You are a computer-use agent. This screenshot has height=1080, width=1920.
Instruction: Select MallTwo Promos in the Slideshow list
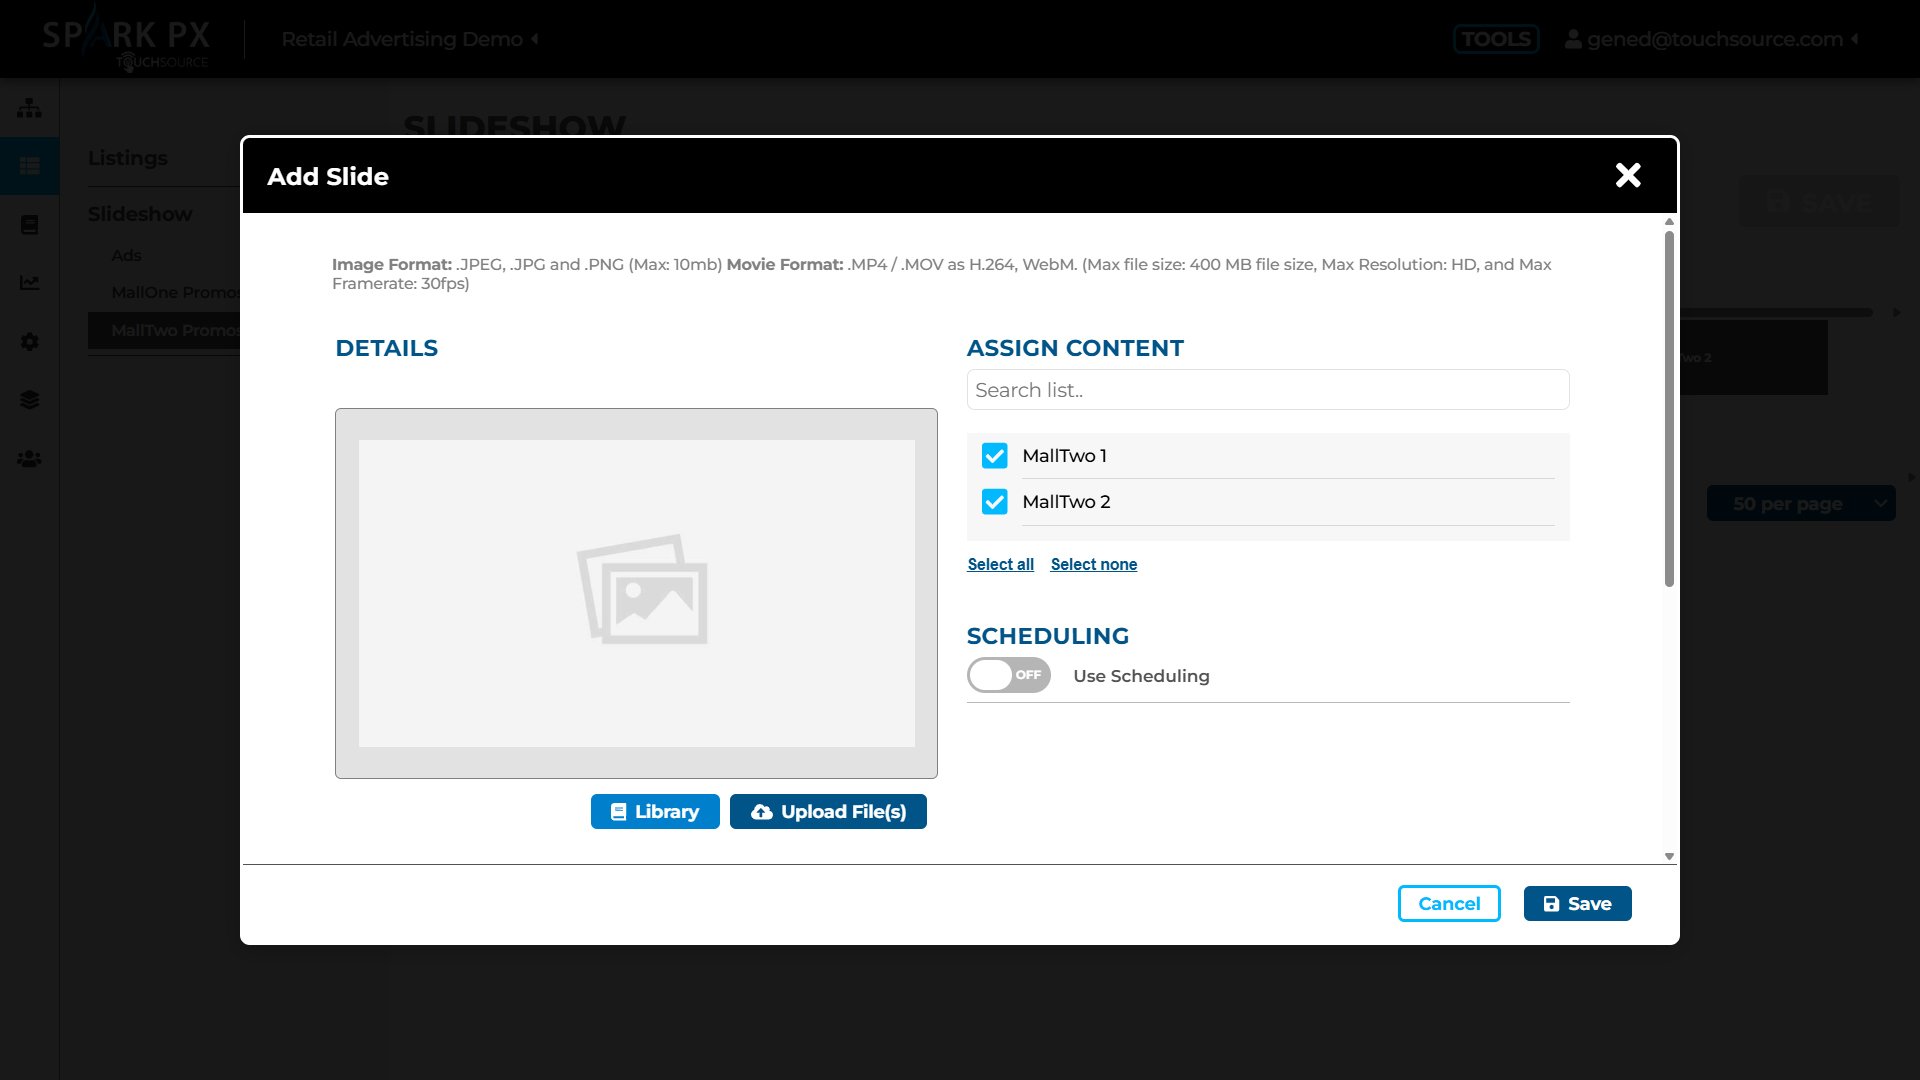pos(176,330)
